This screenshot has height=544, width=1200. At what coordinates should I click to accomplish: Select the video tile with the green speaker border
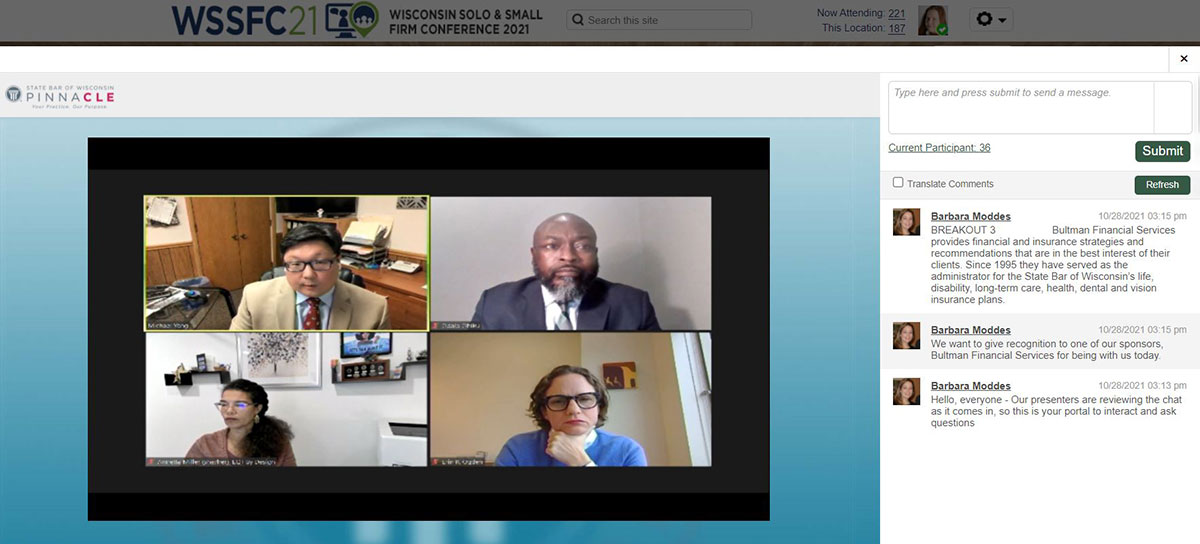286,263
